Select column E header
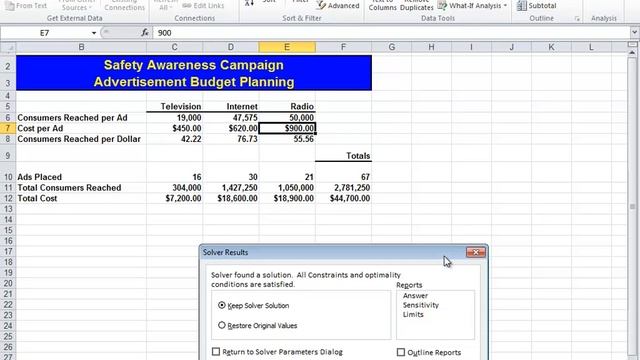Screen dimensions: 640x360 287,47
